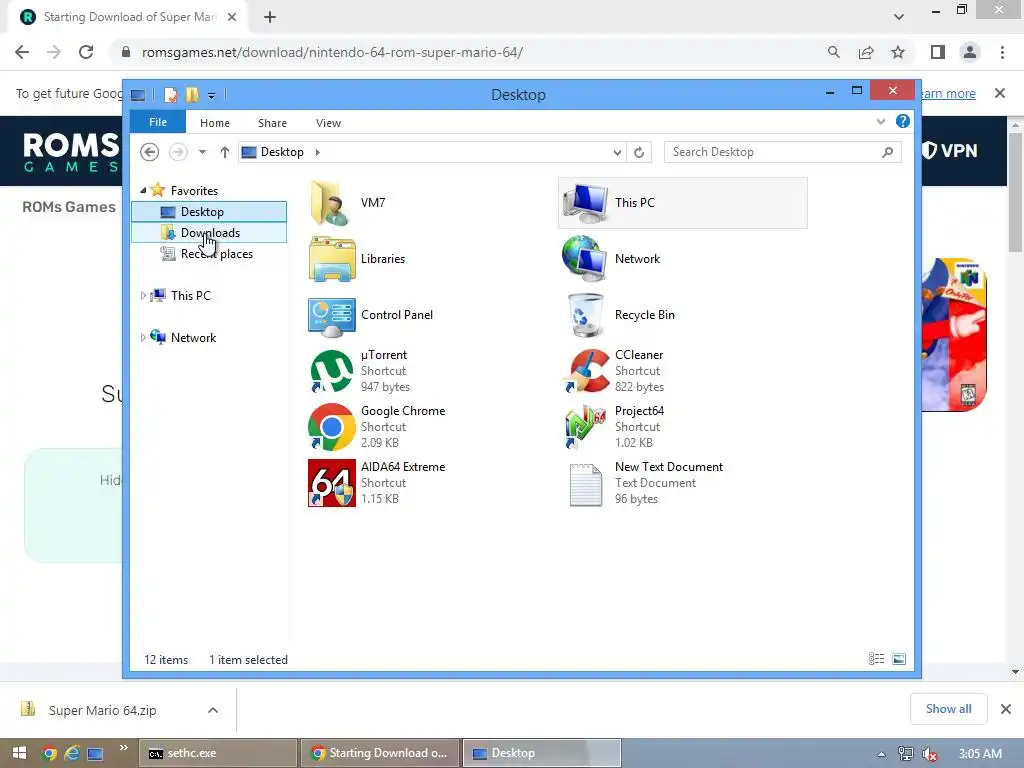Select the Control Panel icon
The image size is (1024, 768).
332,317
